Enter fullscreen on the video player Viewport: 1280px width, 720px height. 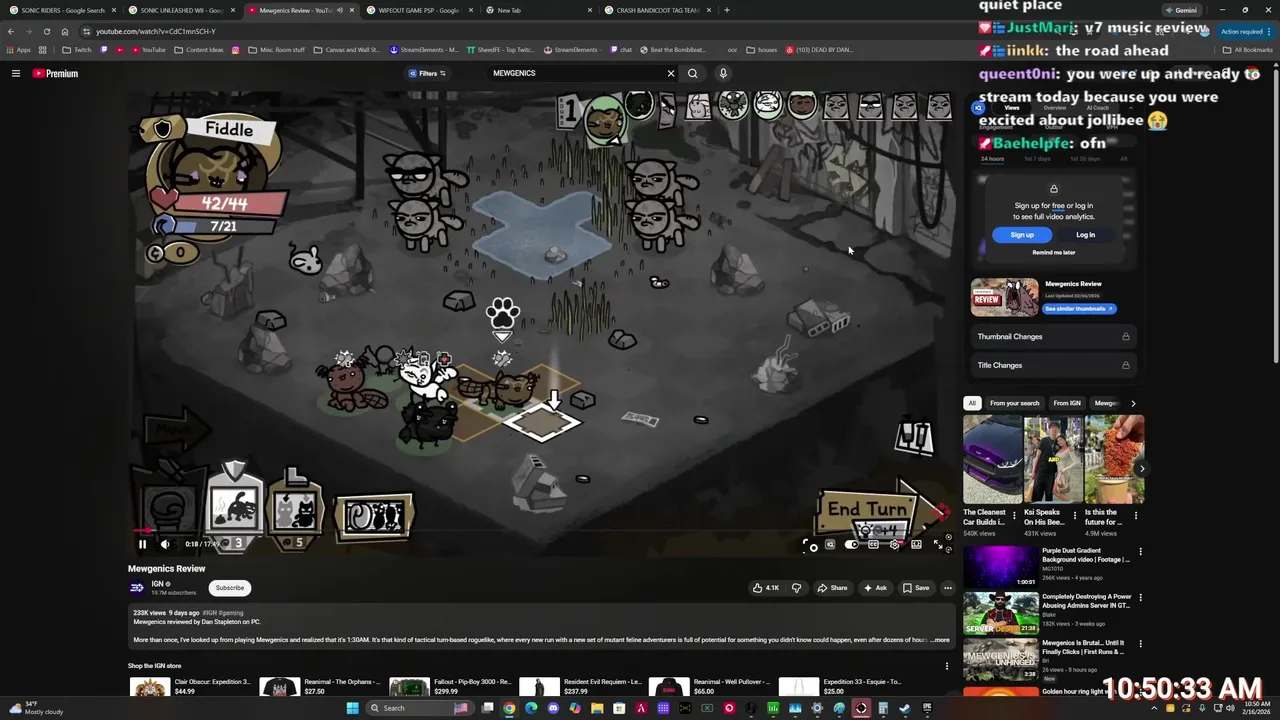click(938, 545)
